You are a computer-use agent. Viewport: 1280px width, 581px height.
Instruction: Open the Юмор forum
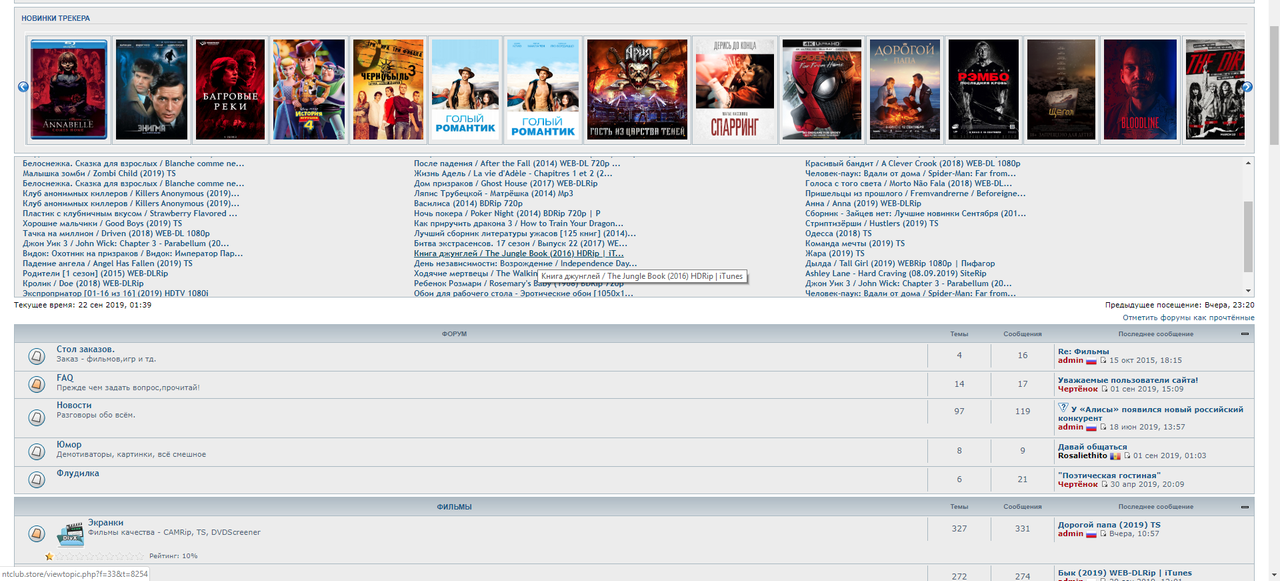tap(69, 444)
